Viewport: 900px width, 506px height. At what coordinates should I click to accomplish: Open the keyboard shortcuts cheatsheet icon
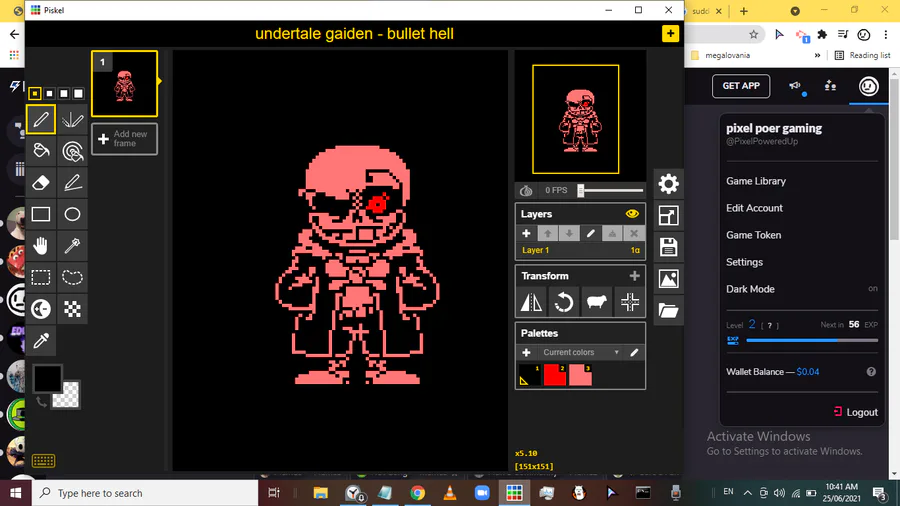pos(43,460)
